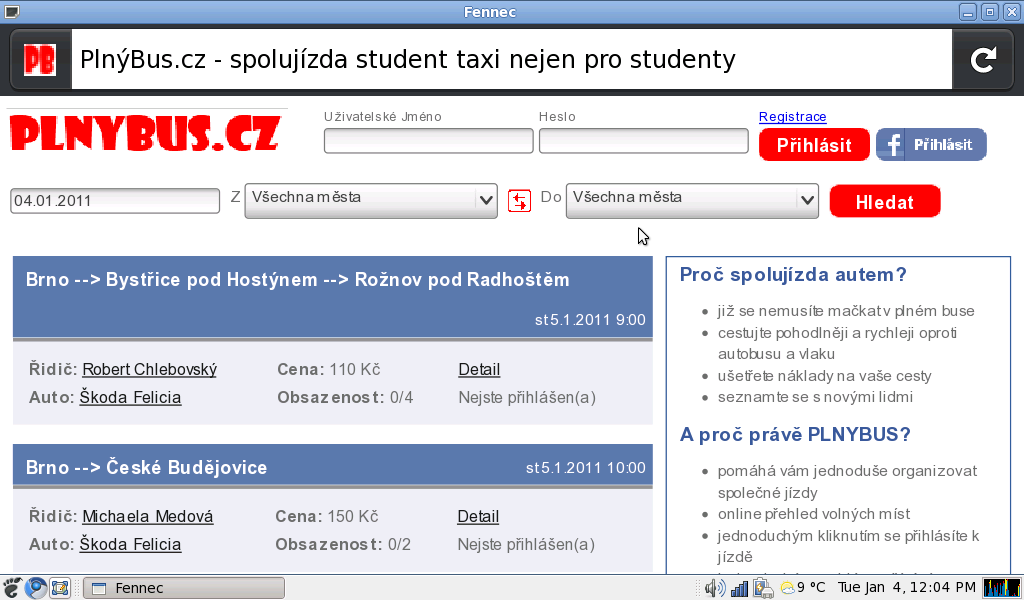Reload the page with the refresh icon

click(x=983, y=60)
